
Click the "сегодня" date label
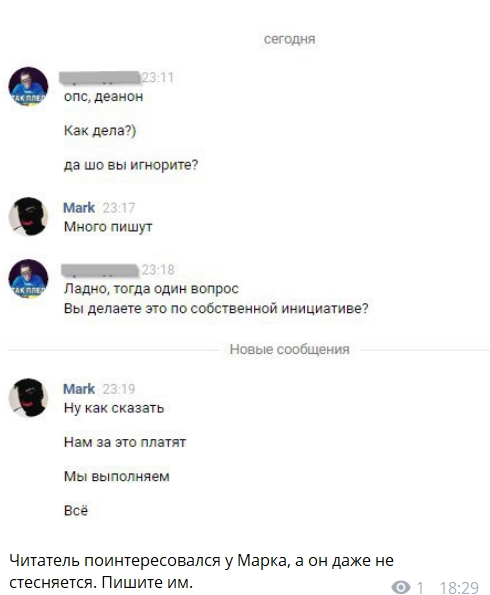(290, 39)
